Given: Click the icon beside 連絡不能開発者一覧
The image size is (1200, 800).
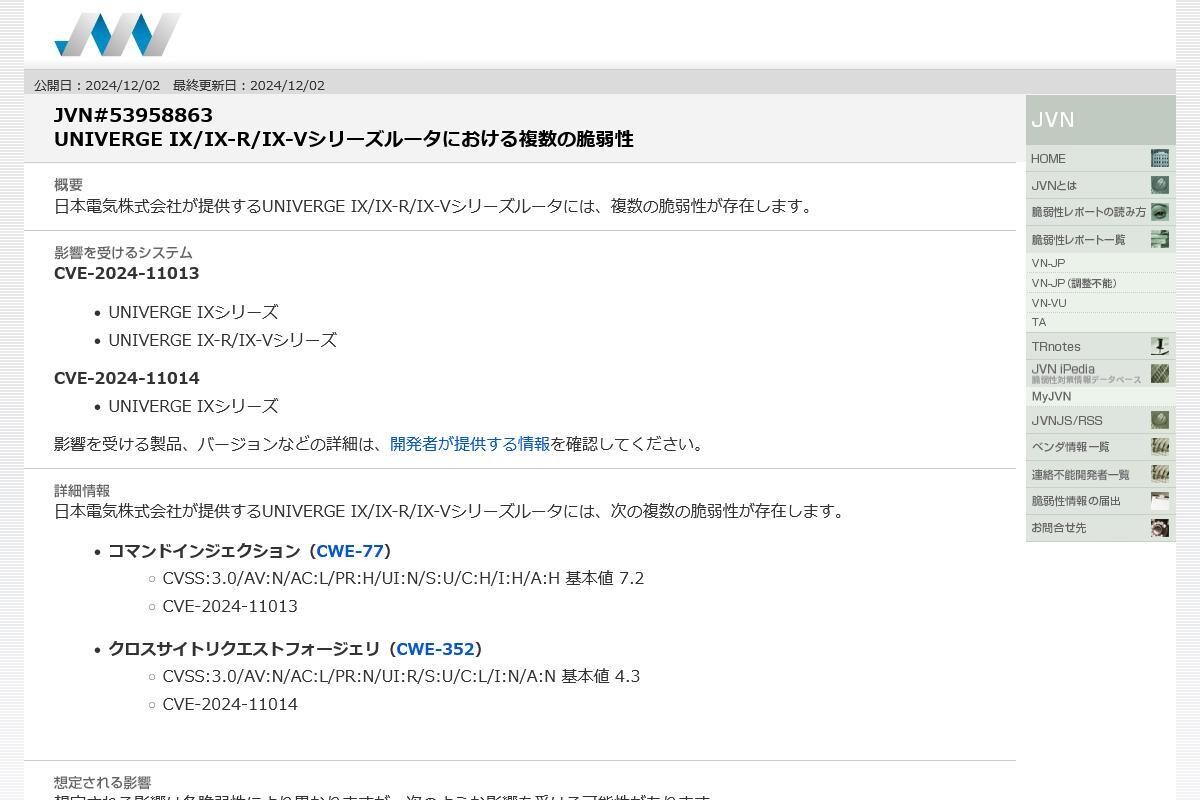Looking at the screenshot, I should click(x=1160, y=474).
